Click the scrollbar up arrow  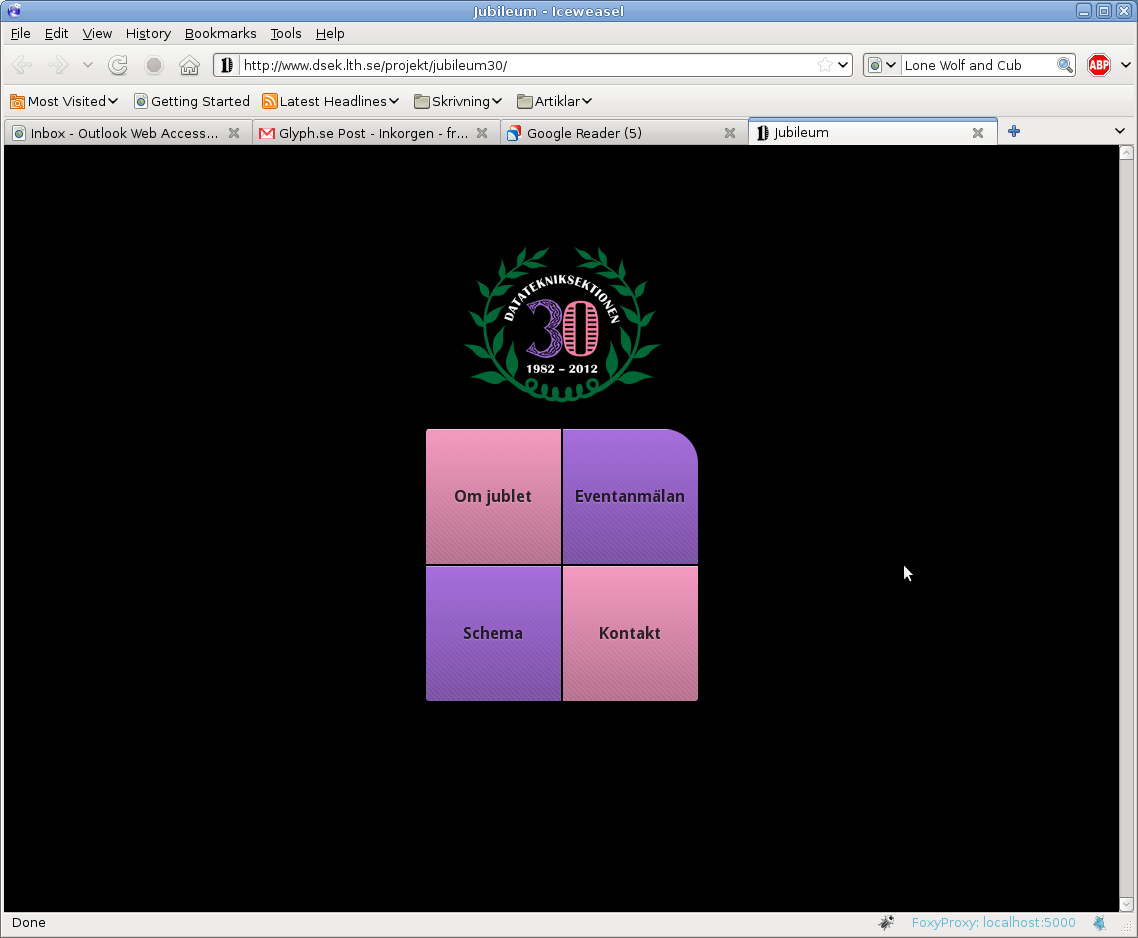1126,152
